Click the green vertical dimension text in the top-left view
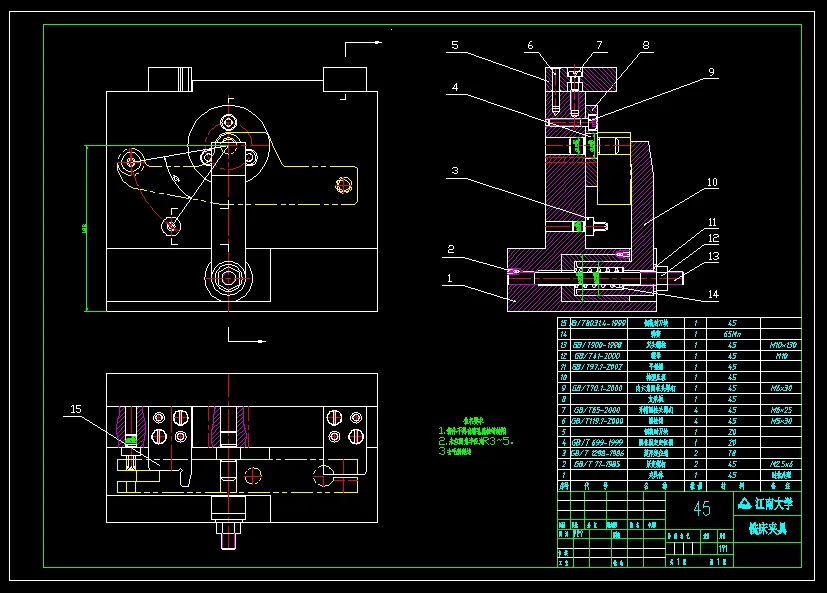This screenshot has height=593, width=827. pyautogui.click(x=84, y=228)
